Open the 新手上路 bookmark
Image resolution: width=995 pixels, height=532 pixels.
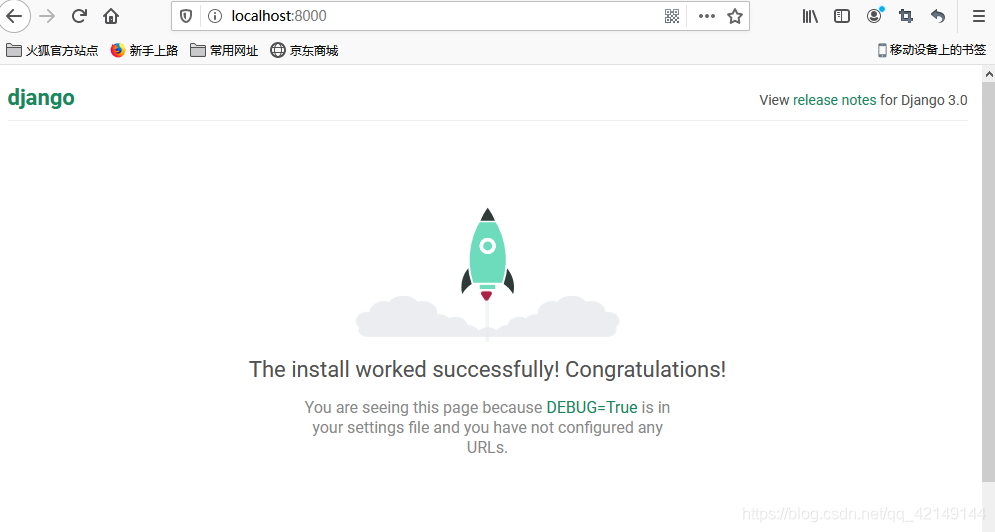pyautogui.click(x=144, y=50)
